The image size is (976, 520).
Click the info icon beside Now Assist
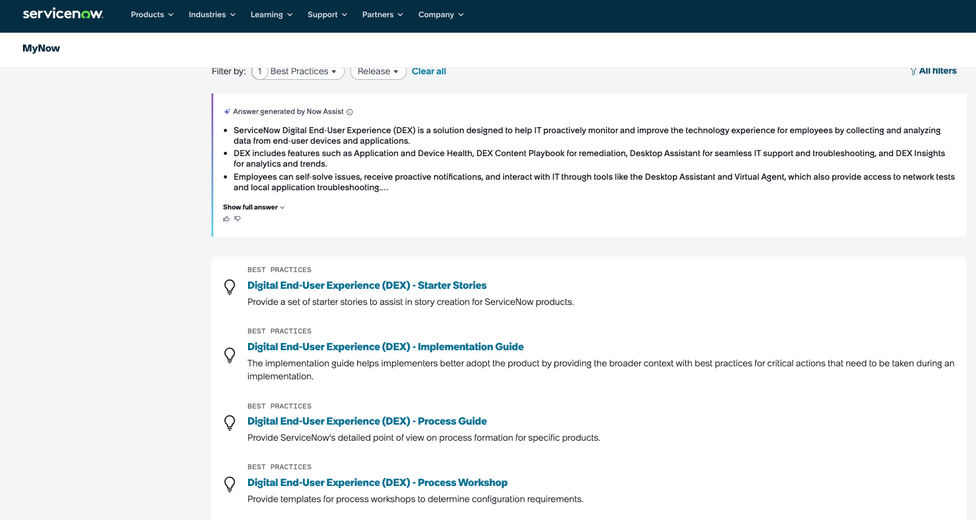coord(350,112)
